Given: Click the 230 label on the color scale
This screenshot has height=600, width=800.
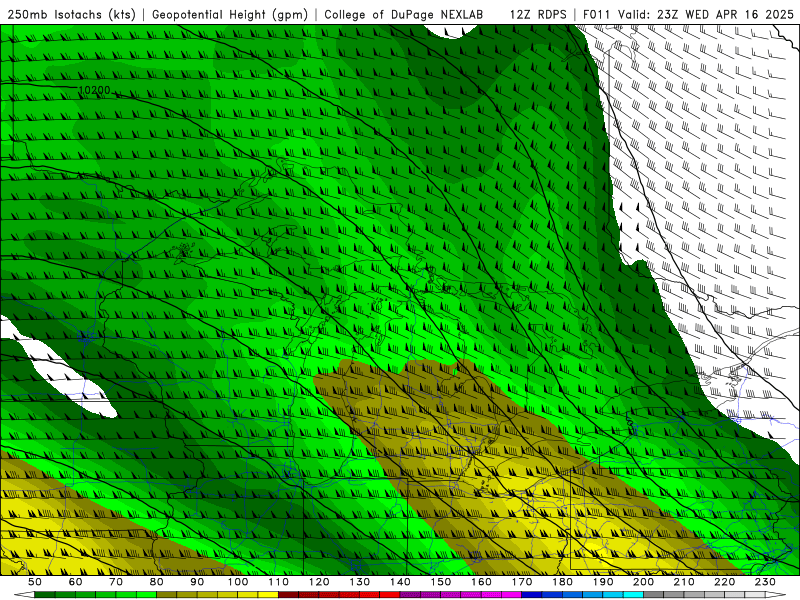Looking at the screenshot, I should 765,582.
